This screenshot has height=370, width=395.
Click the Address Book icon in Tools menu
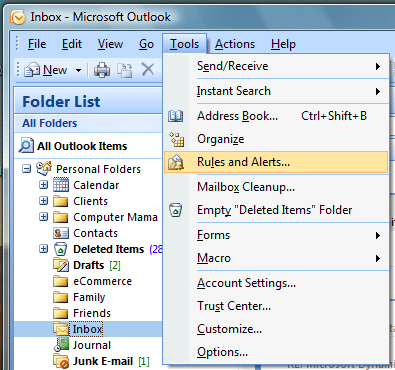(176, 116)
